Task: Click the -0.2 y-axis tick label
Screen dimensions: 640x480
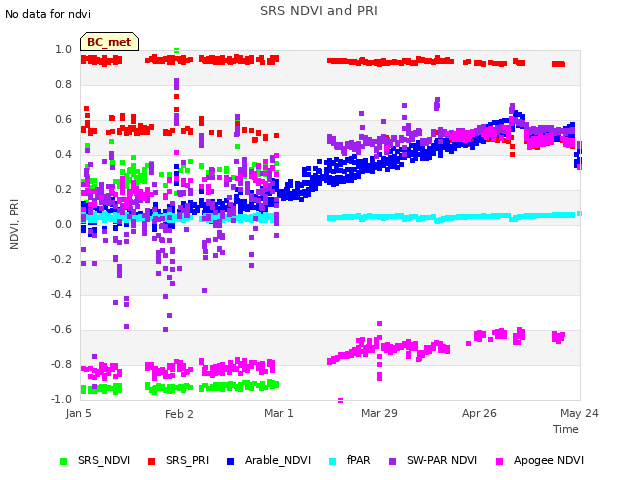Action: [61, 259]
